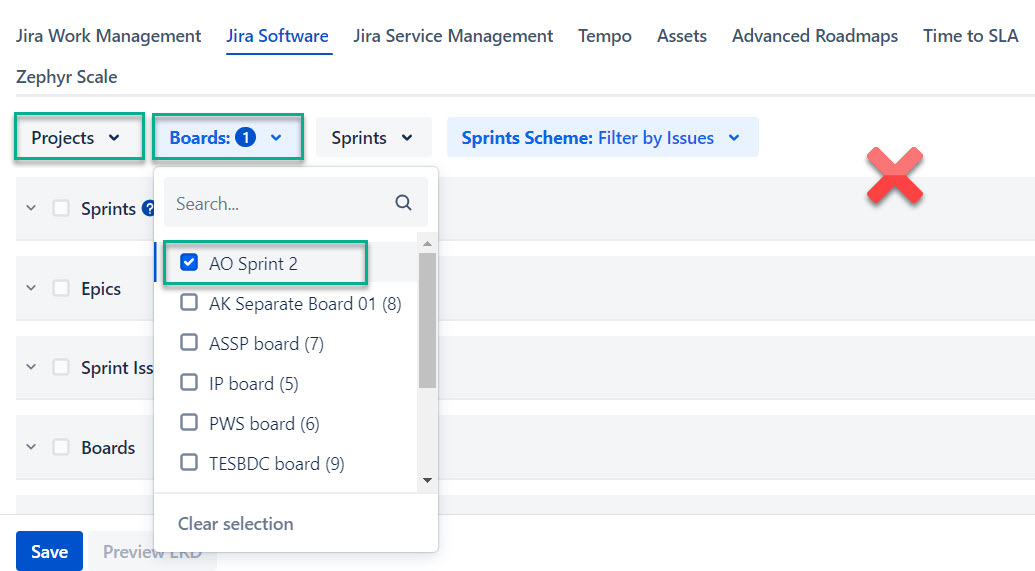Check the AK Separate Board 01 option
This screenshot has height=571, width=1035.
(x=189, y=303)
